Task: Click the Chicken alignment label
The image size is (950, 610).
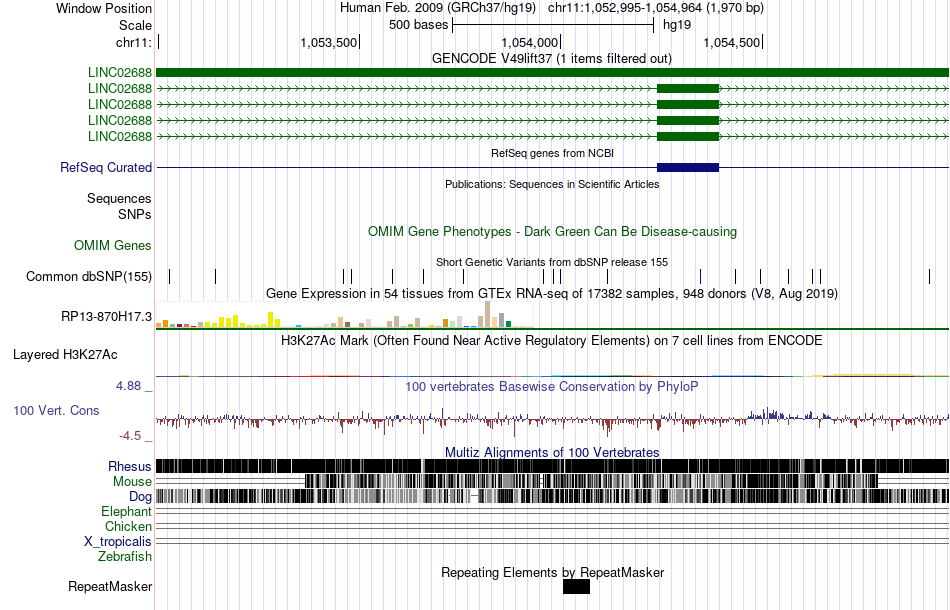Action: [x=128, y=526]
